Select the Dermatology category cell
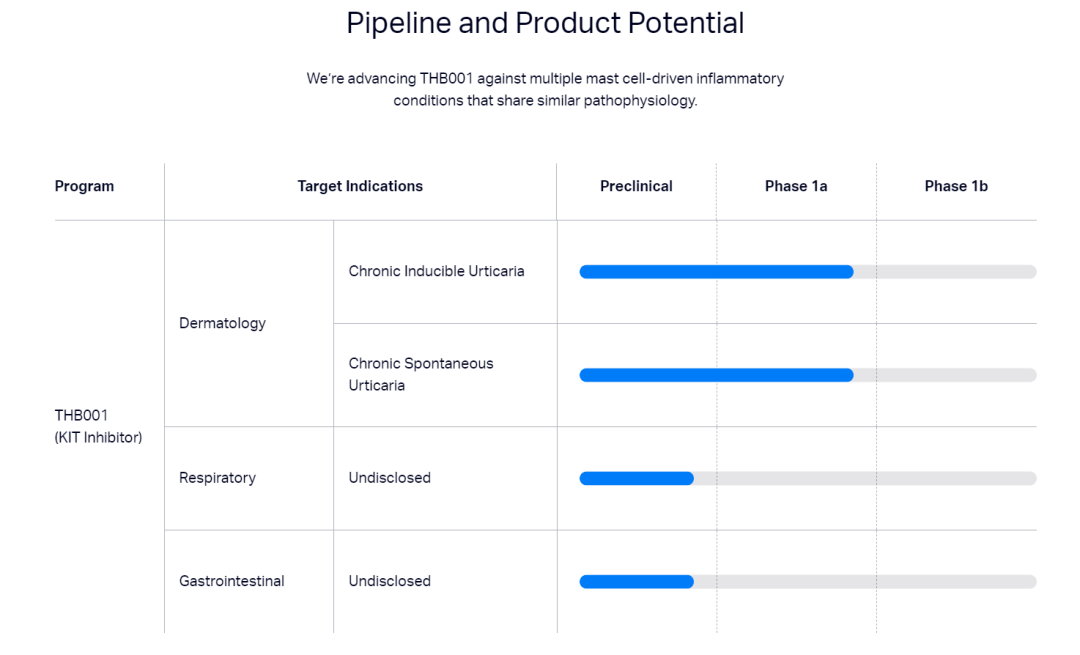Image resolution: width=1080 pixels, height=655 pixels. coord(222,323)
